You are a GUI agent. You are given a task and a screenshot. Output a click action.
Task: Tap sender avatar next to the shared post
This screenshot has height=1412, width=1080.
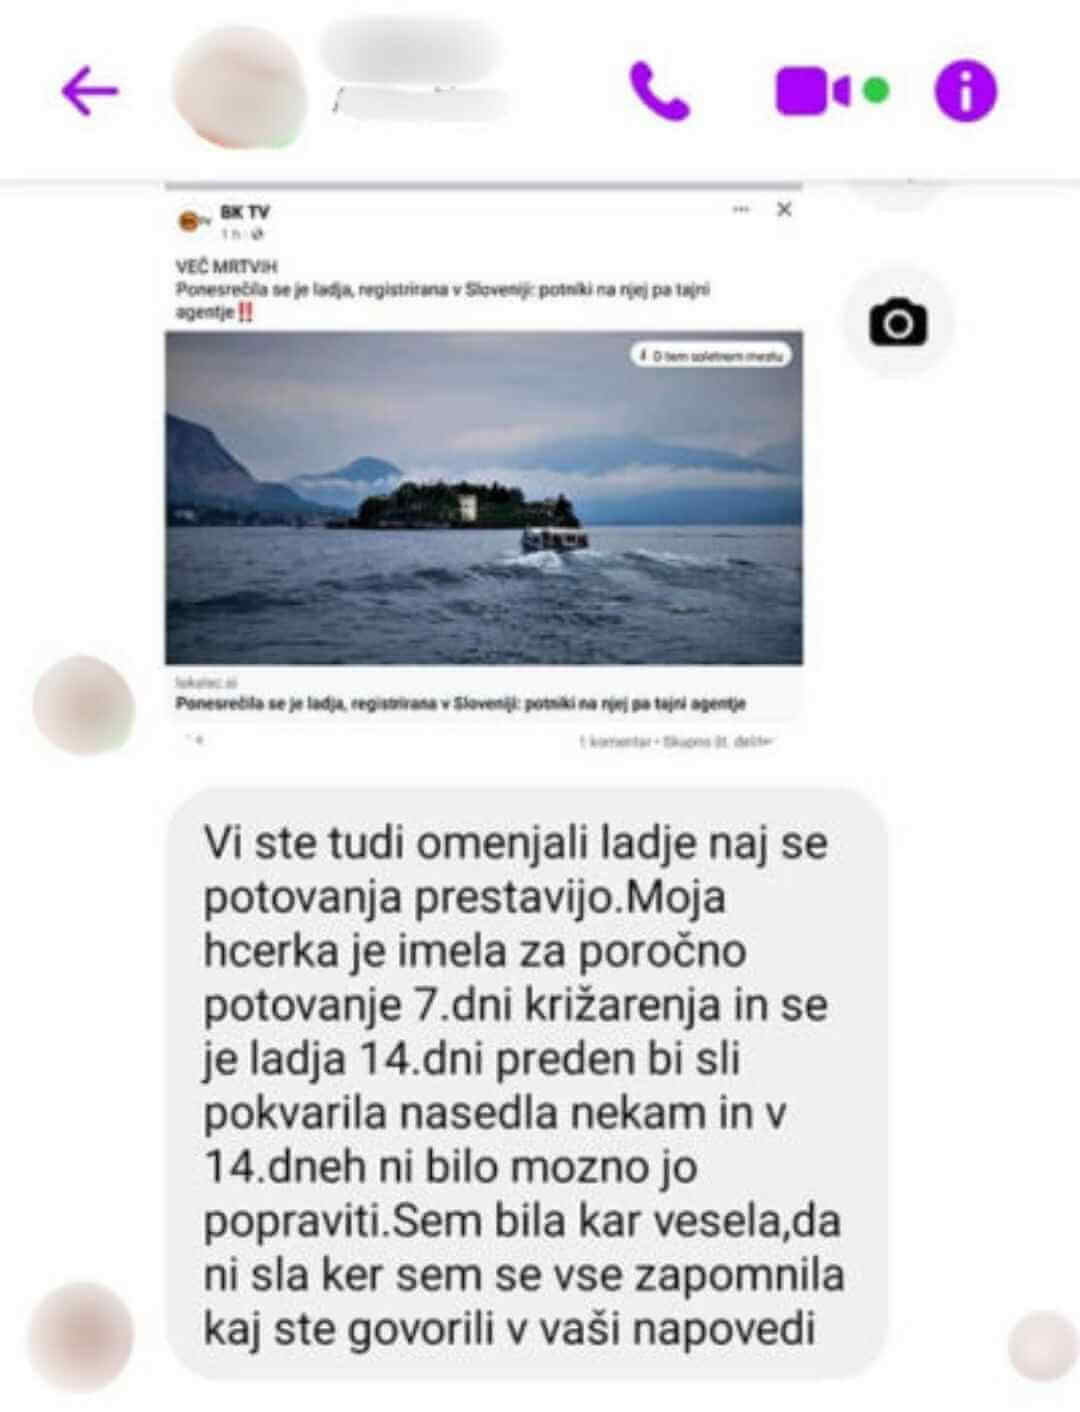84,705
